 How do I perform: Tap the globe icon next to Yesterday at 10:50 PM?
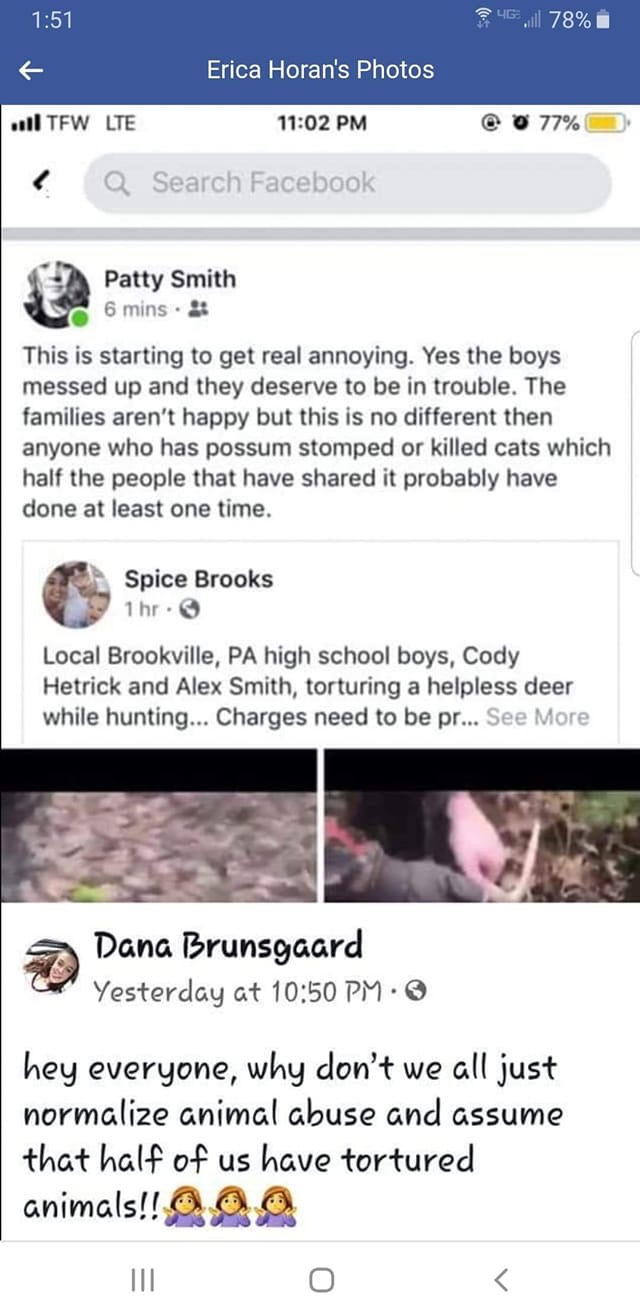(x=420, y=992)
